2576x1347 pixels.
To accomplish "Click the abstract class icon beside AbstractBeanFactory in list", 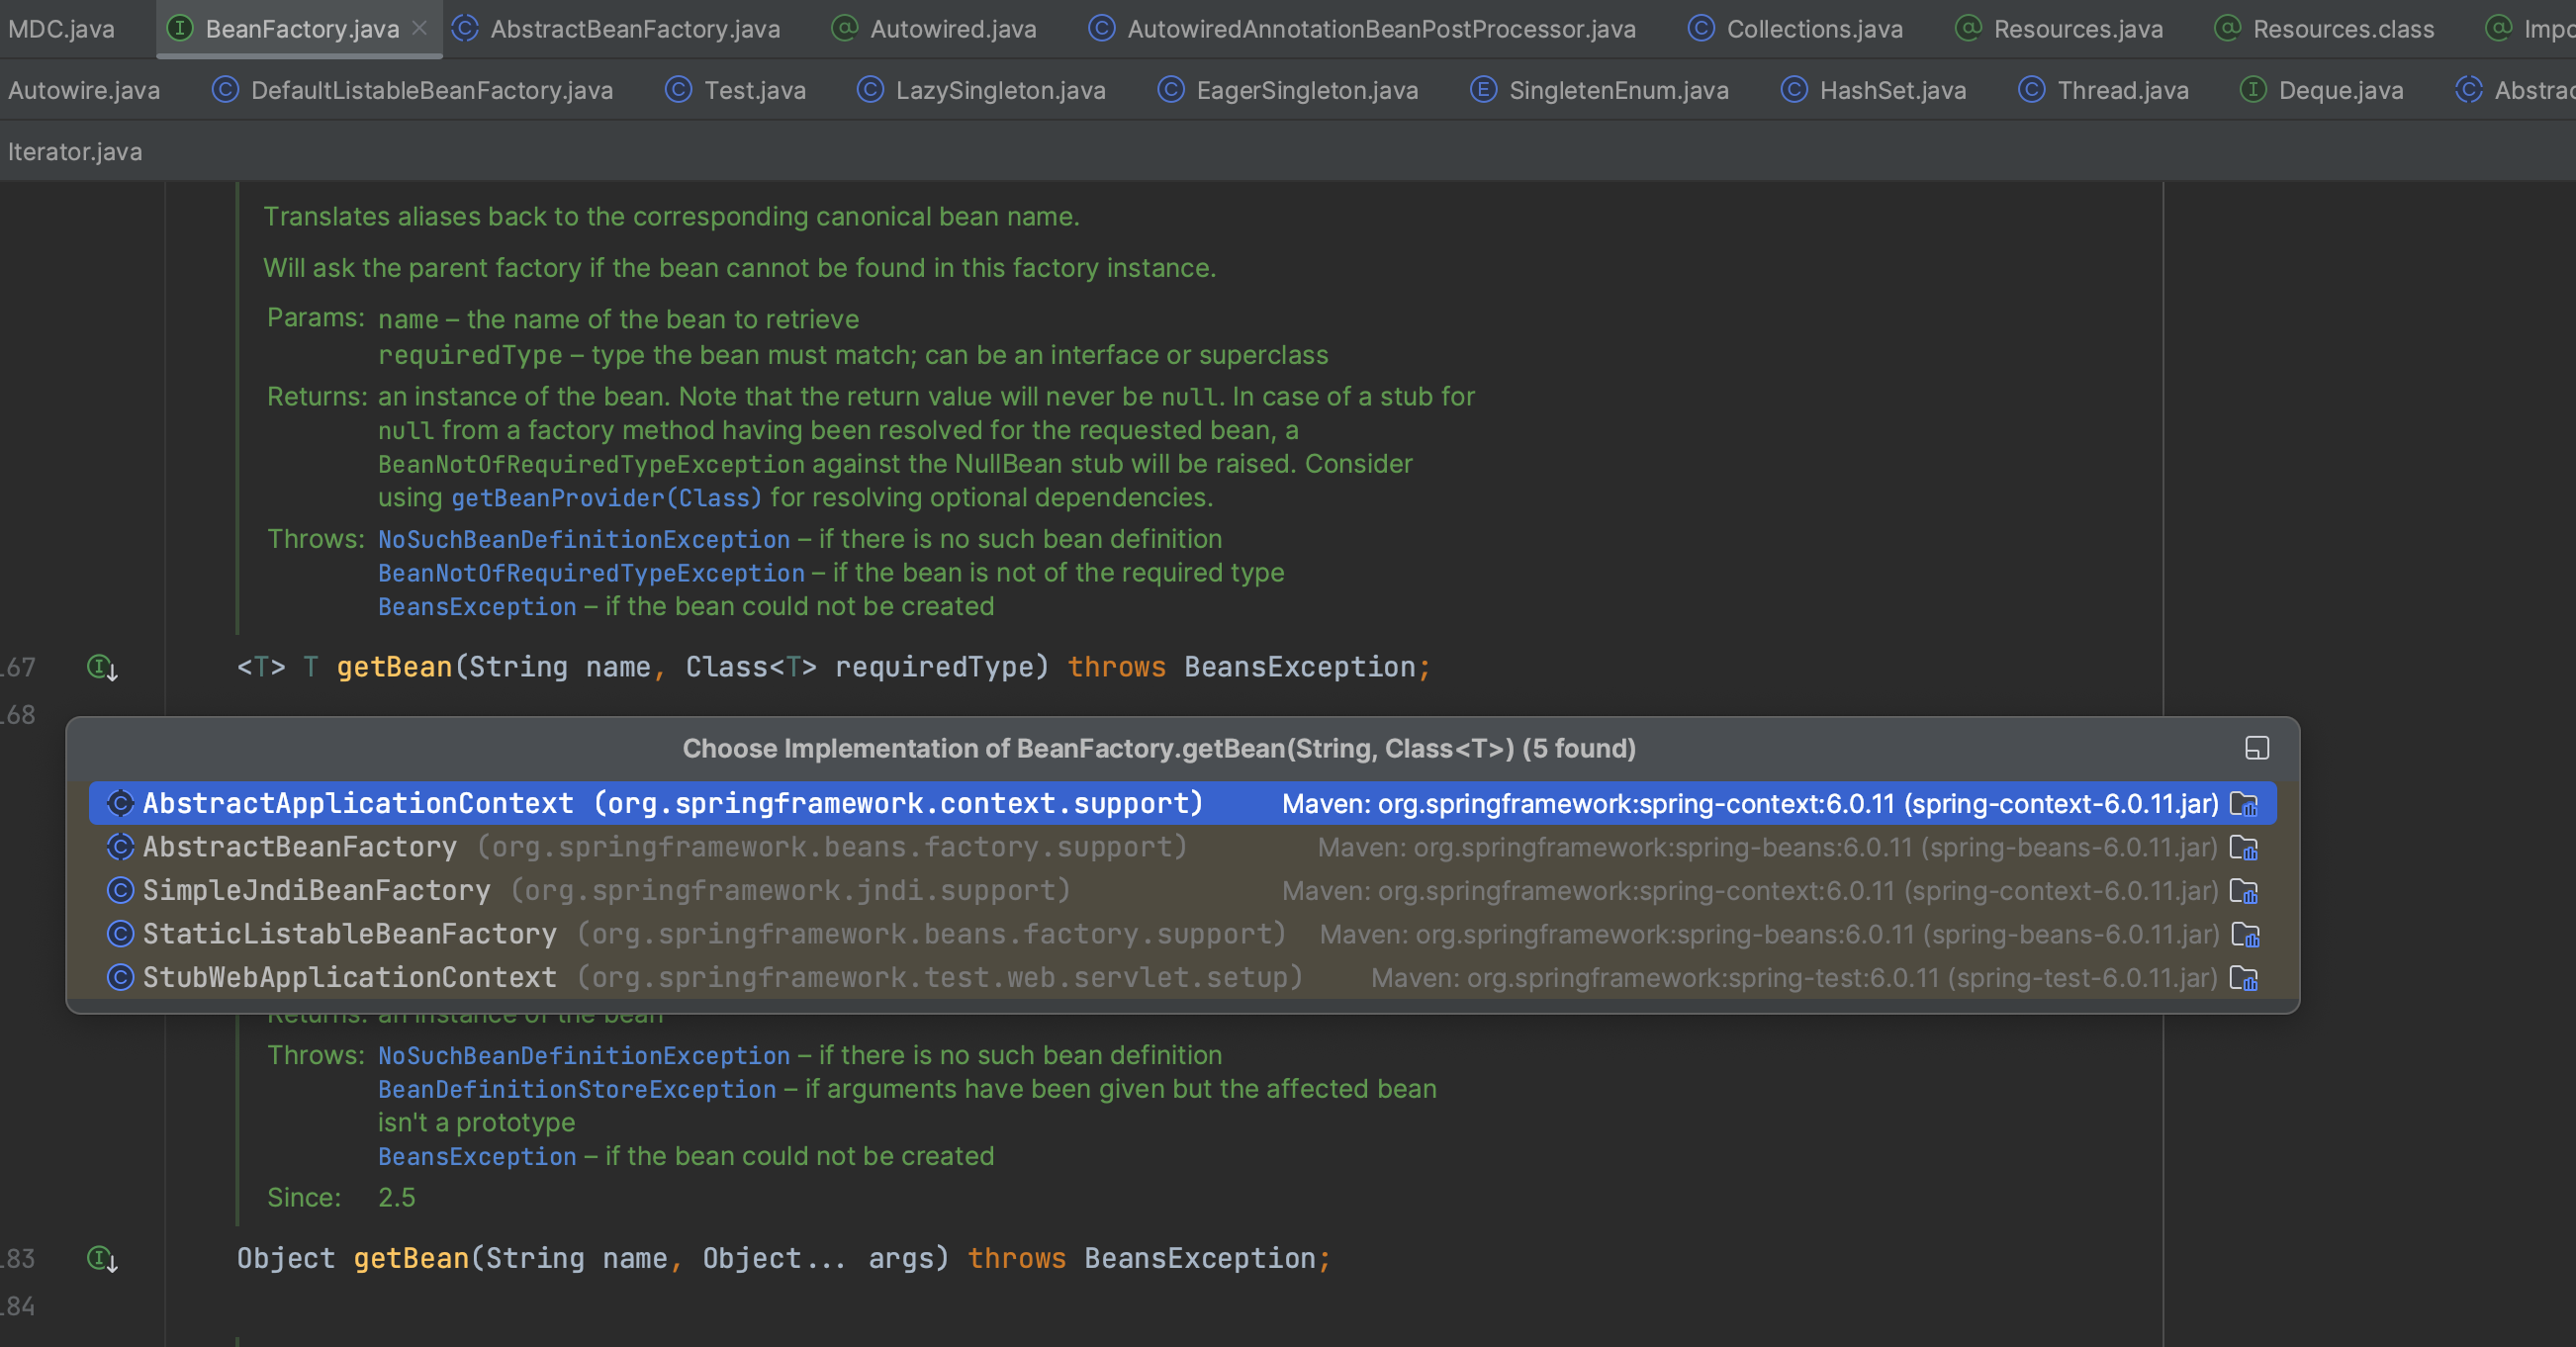I will (x=120, y=847).
